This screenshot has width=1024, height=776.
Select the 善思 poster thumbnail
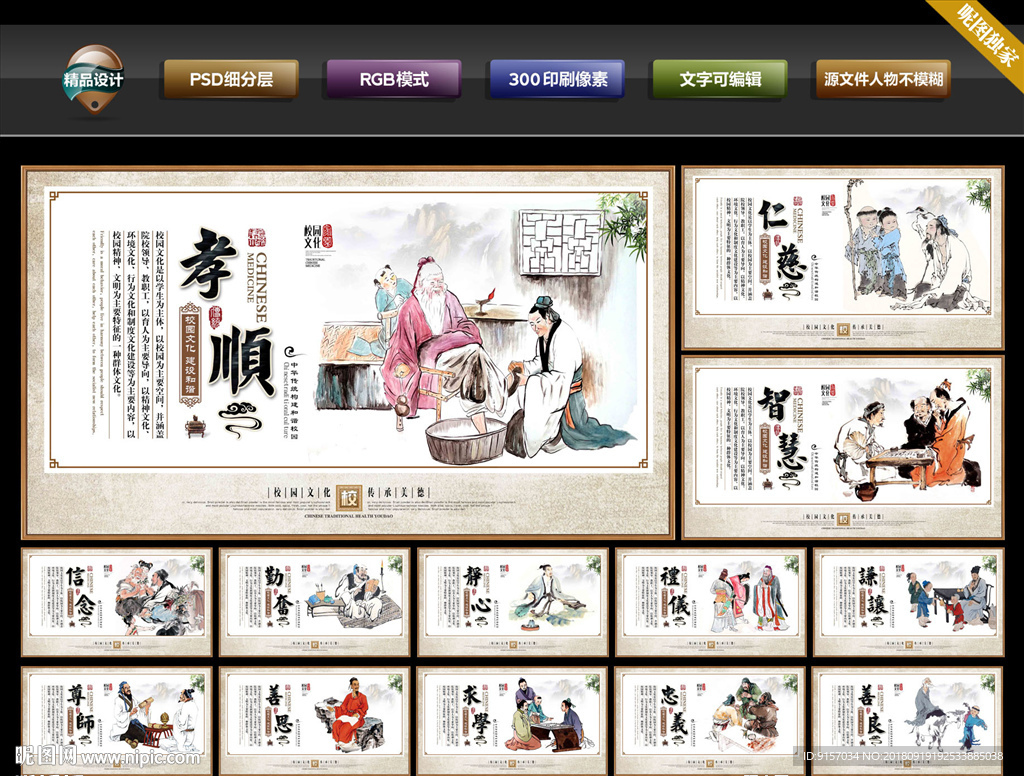pos(315,721)
